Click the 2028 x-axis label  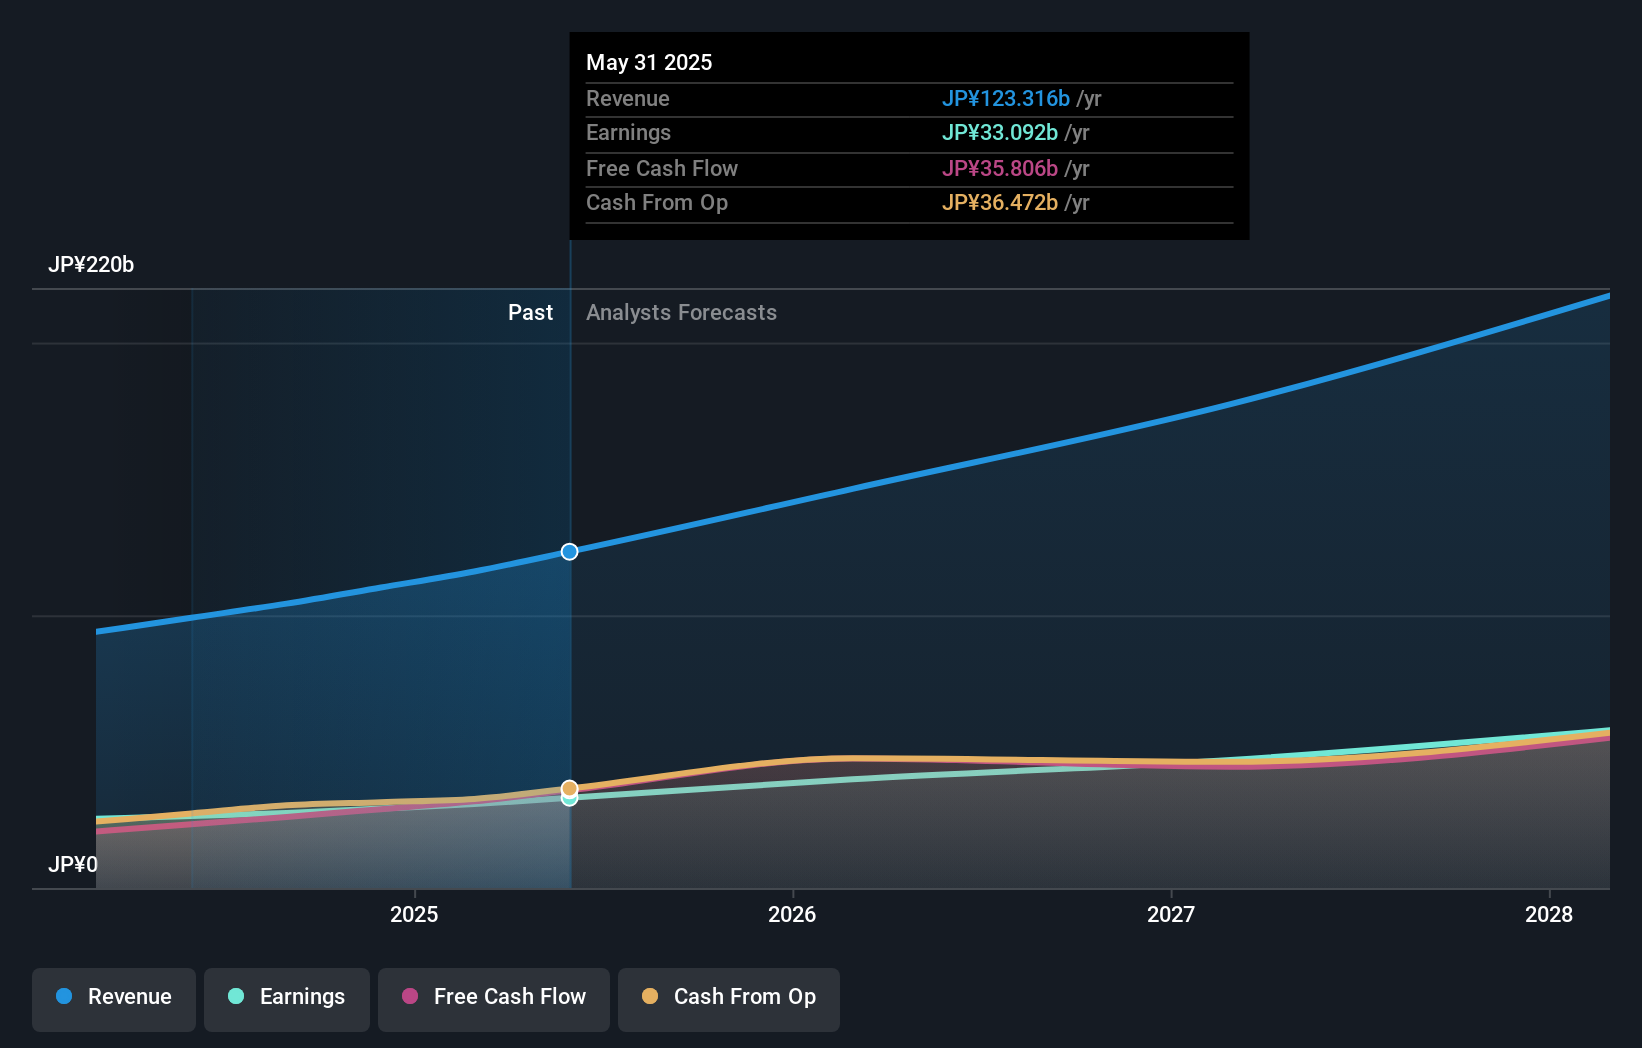click(1549, 914)
